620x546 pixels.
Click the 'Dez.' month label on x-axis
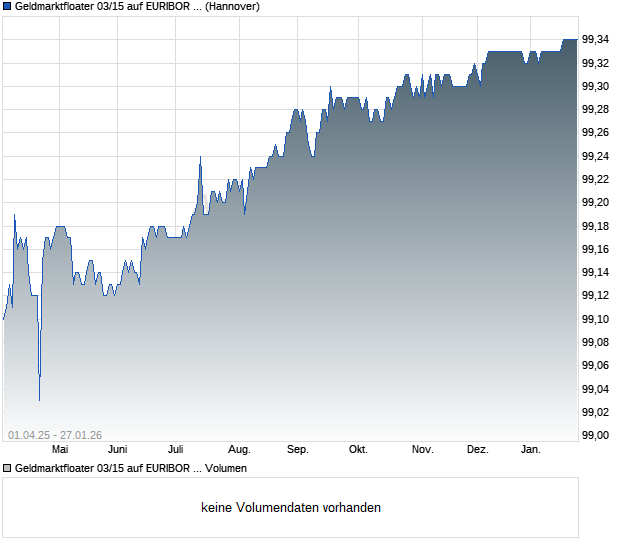(x=478, y=450)
